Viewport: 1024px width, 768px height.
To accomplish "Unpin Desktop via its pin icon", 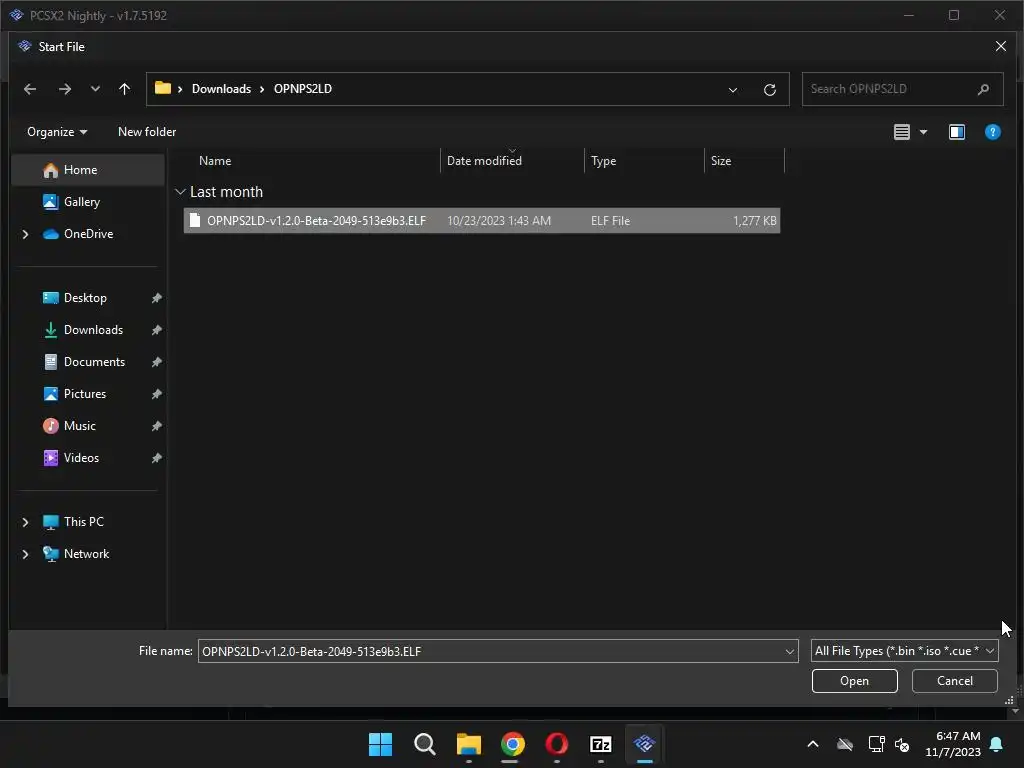I will coord(157,298).
